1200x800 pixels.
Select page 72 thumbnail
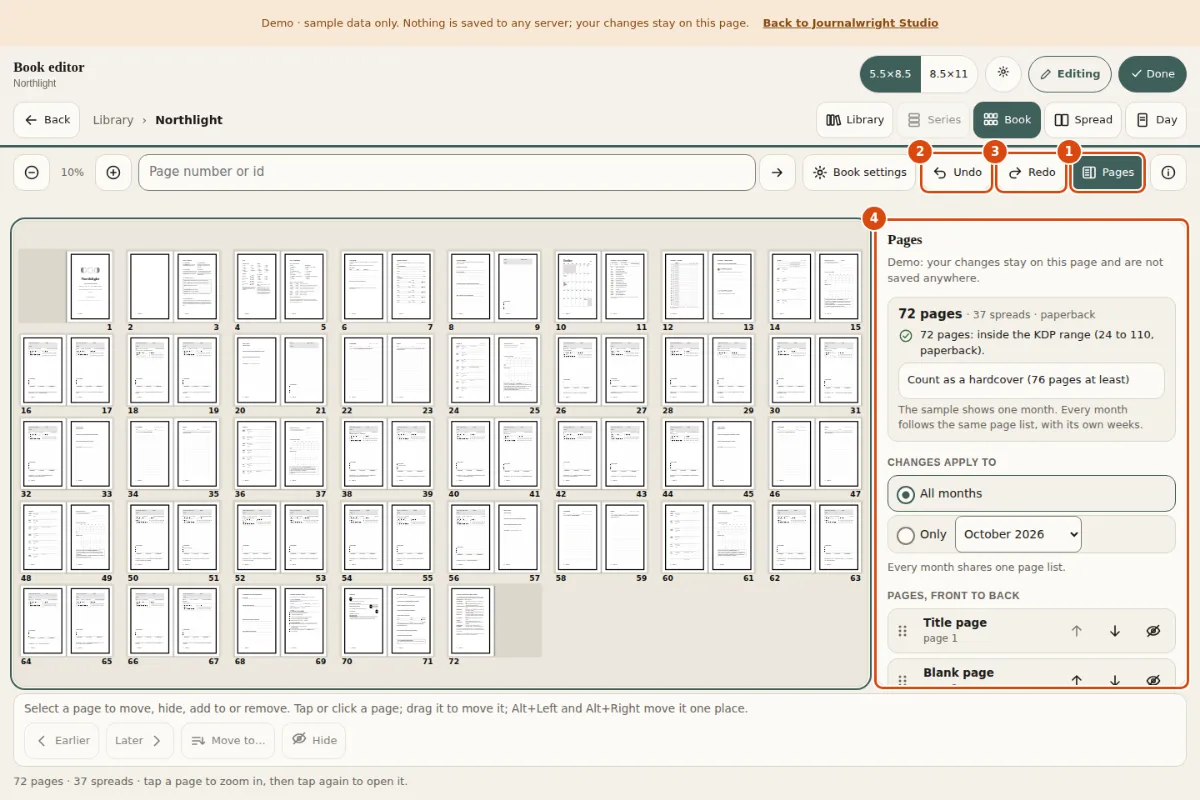tap(471, 621)
